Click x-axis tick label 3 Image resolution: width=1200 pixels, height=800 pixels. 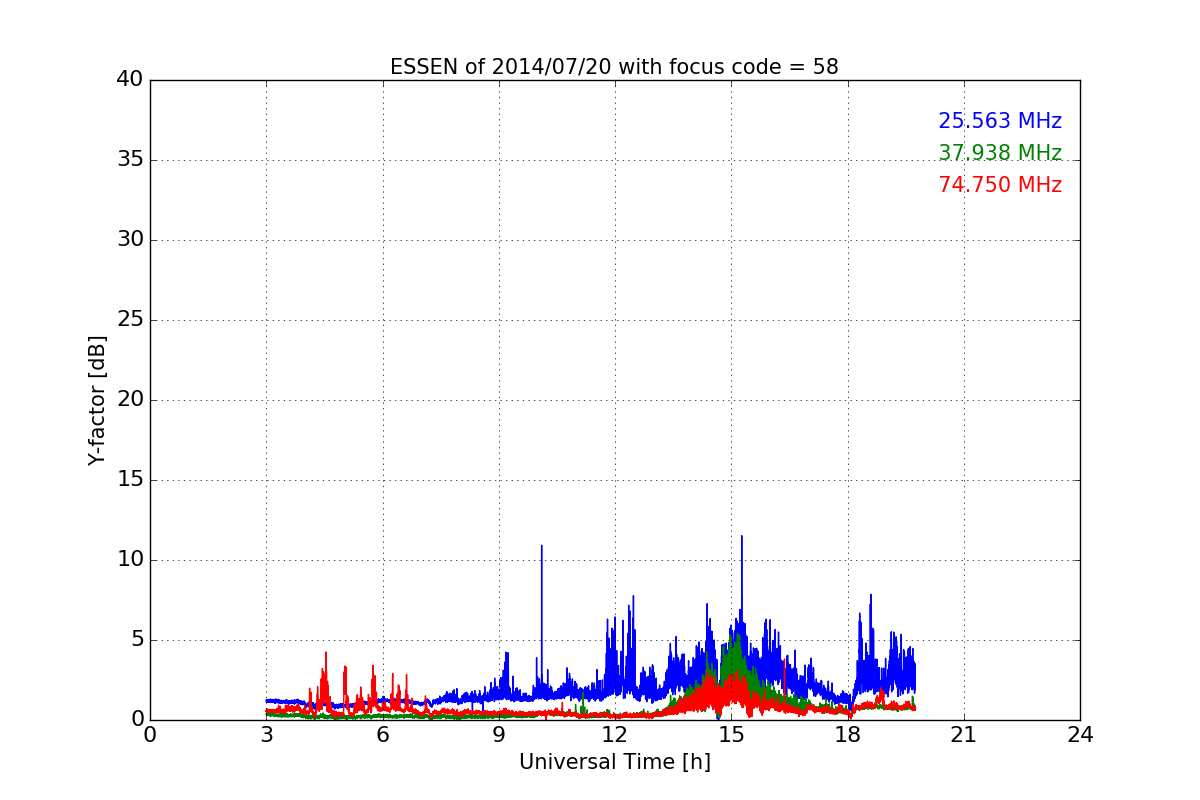(266, 734)
